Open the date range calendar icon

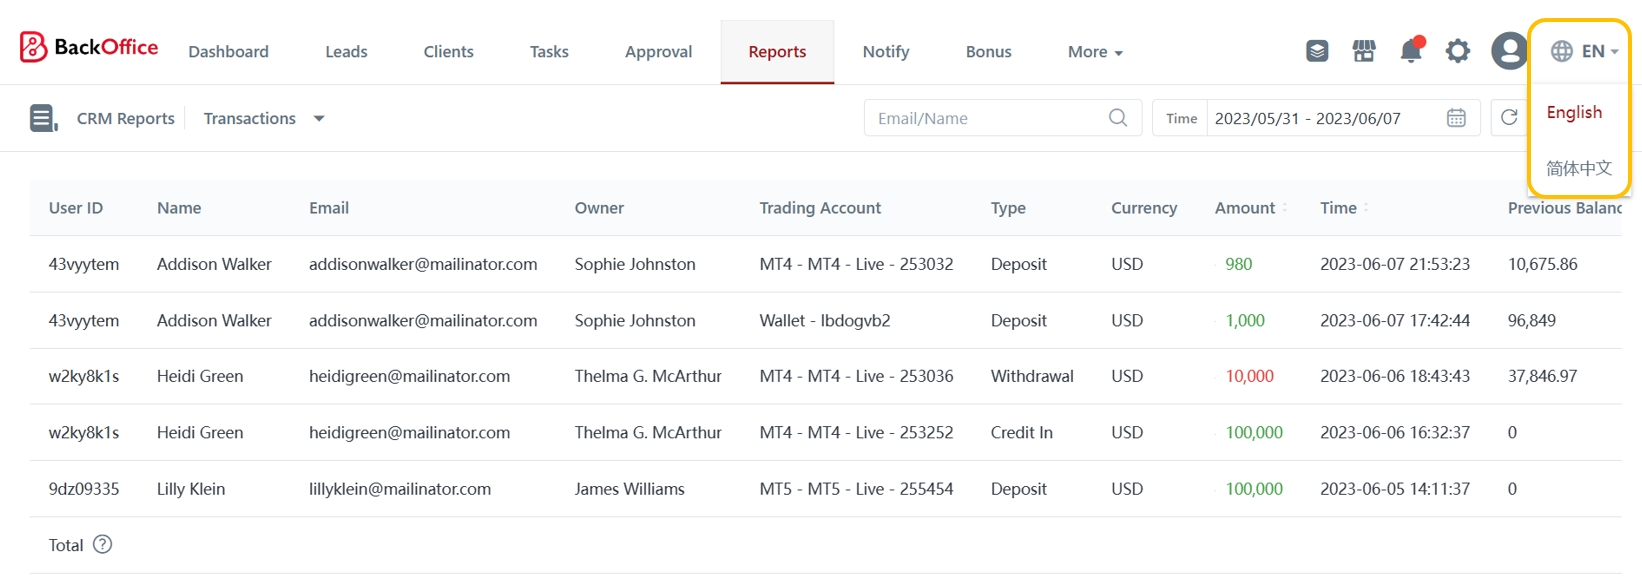pyautogui.click(x=1456, y=118)
